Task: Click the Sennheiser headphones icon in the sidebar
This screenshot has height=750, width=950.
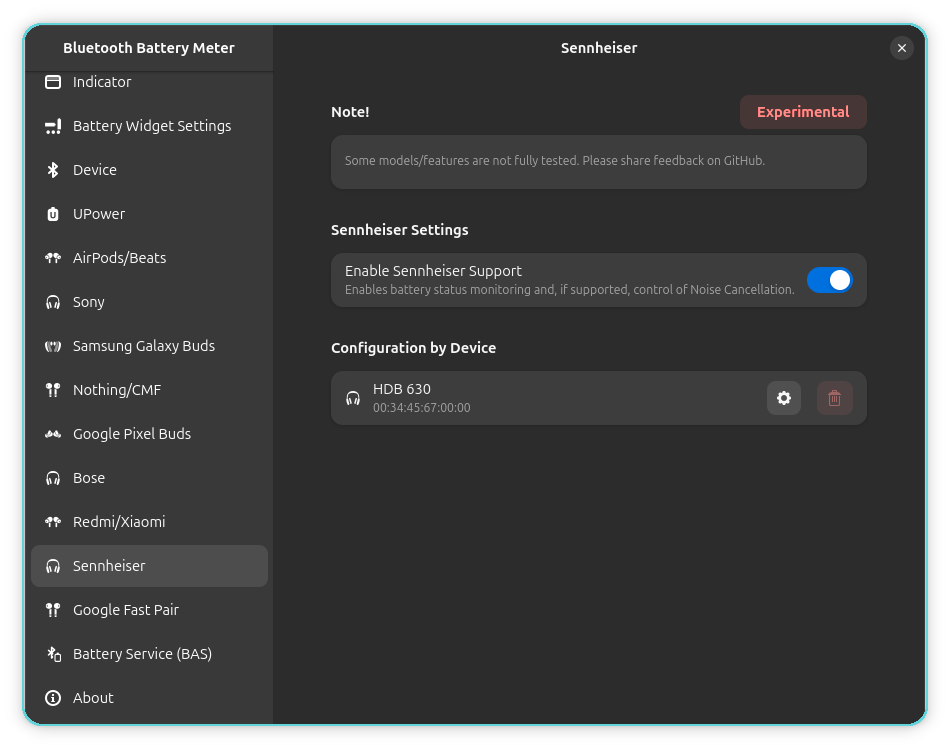Action: click(53, 566)
